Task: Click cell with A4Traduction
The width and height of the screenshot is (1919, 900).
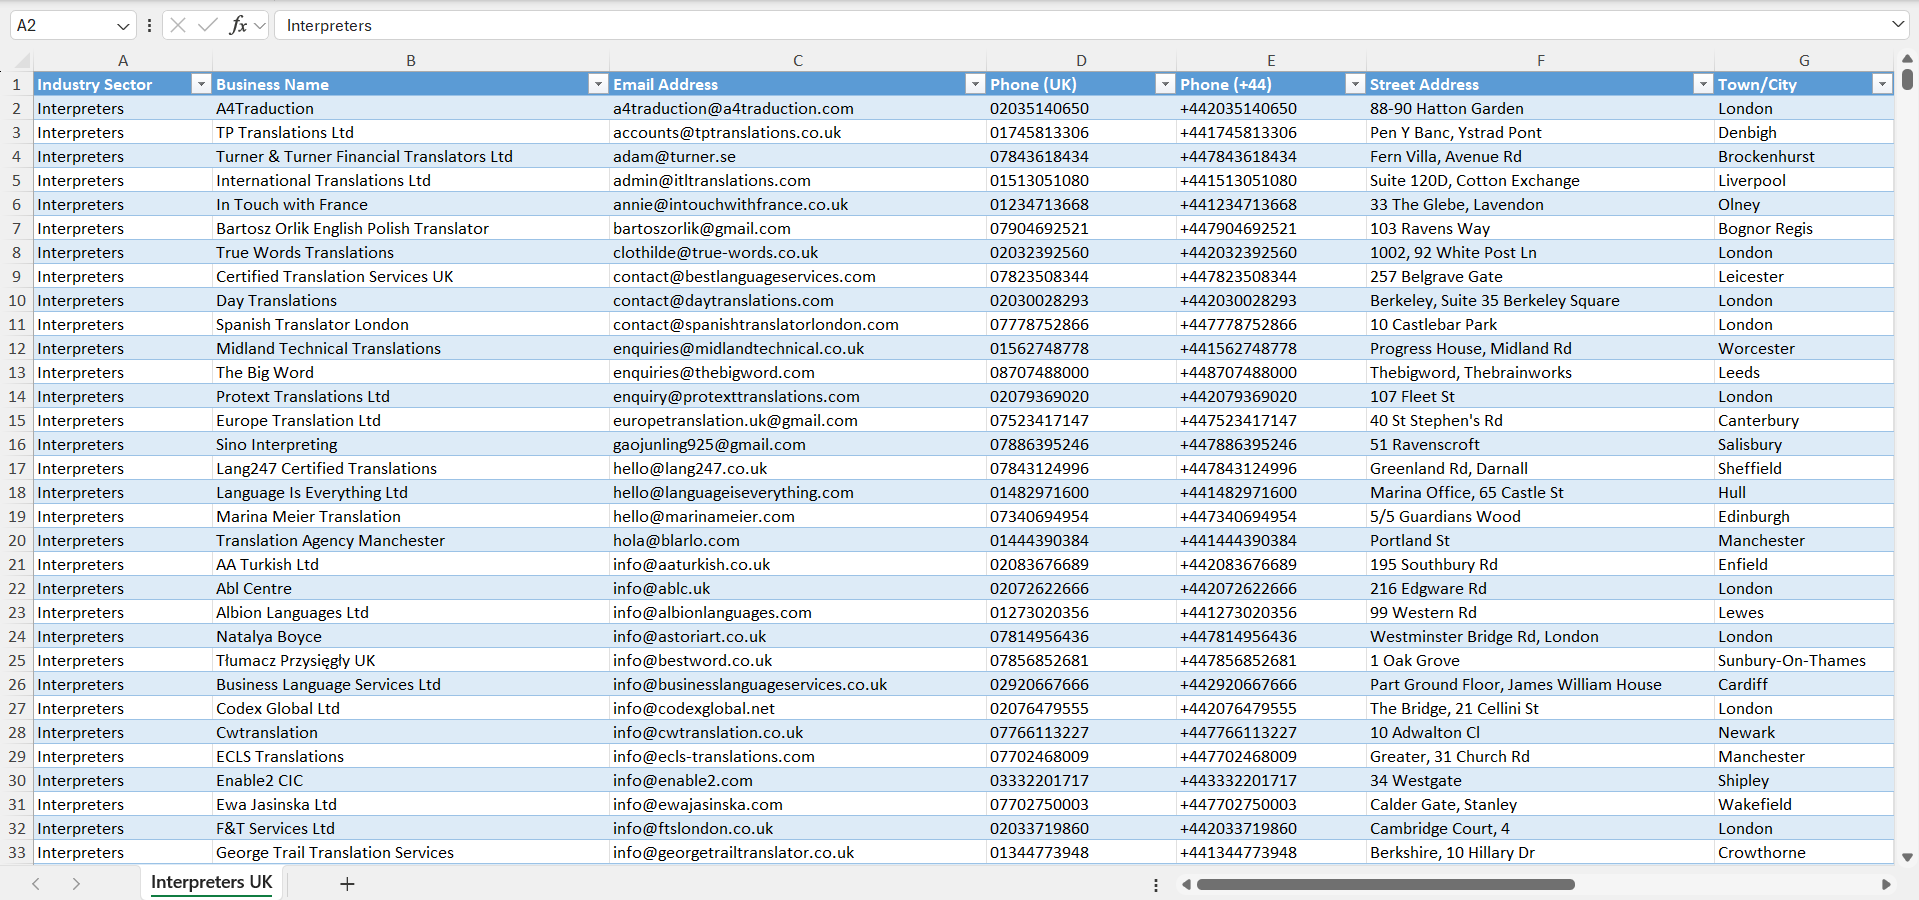Action: (411, 108)
